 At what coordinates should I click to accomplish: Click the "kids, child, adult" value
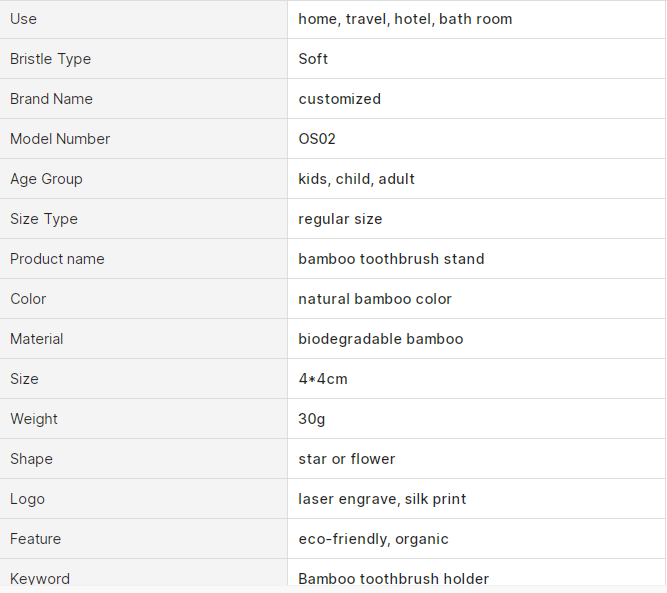tap(356, 179)
